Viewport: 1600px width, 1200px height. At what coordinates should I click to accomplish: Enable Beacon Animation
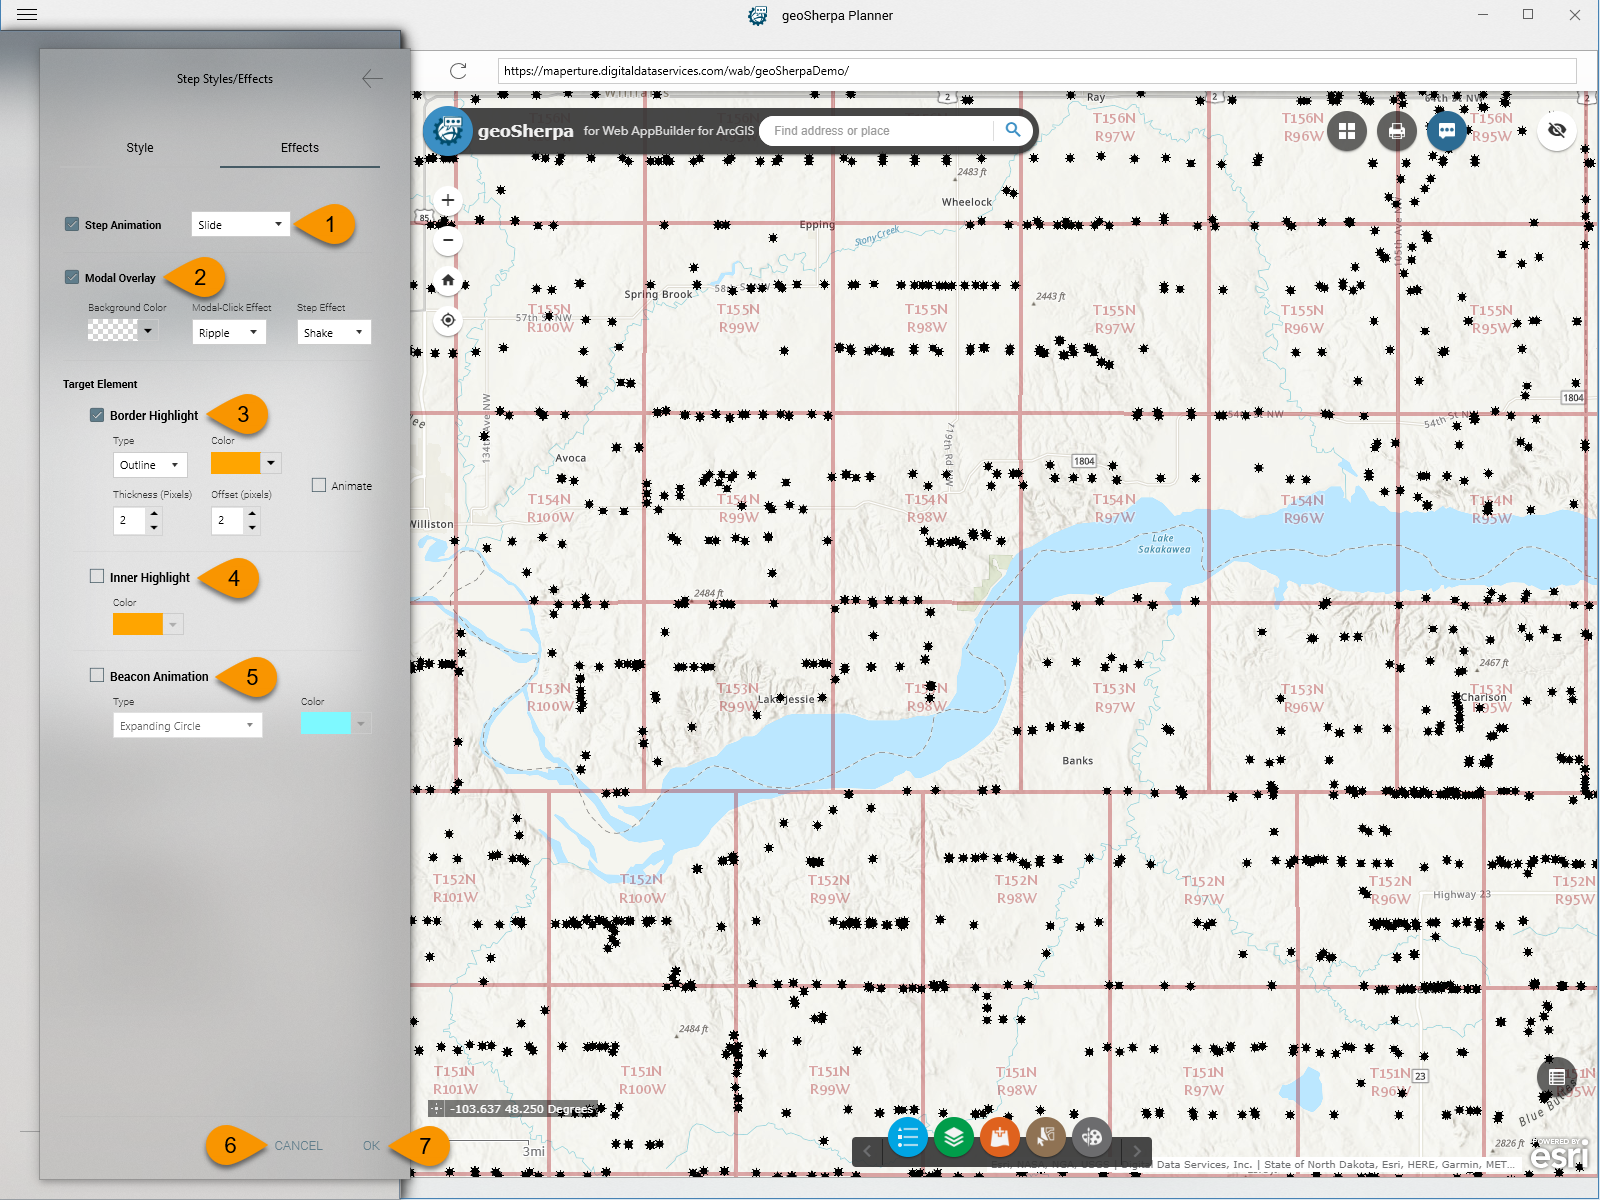point(97,675)
